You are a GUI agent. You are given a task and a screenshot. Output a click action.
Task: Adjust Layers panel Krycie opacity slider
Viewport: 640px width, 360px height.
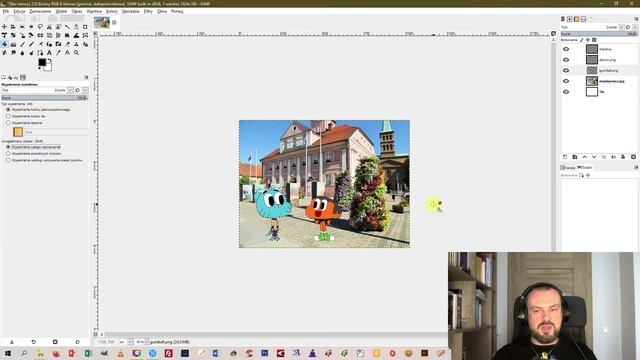point(599,34)
